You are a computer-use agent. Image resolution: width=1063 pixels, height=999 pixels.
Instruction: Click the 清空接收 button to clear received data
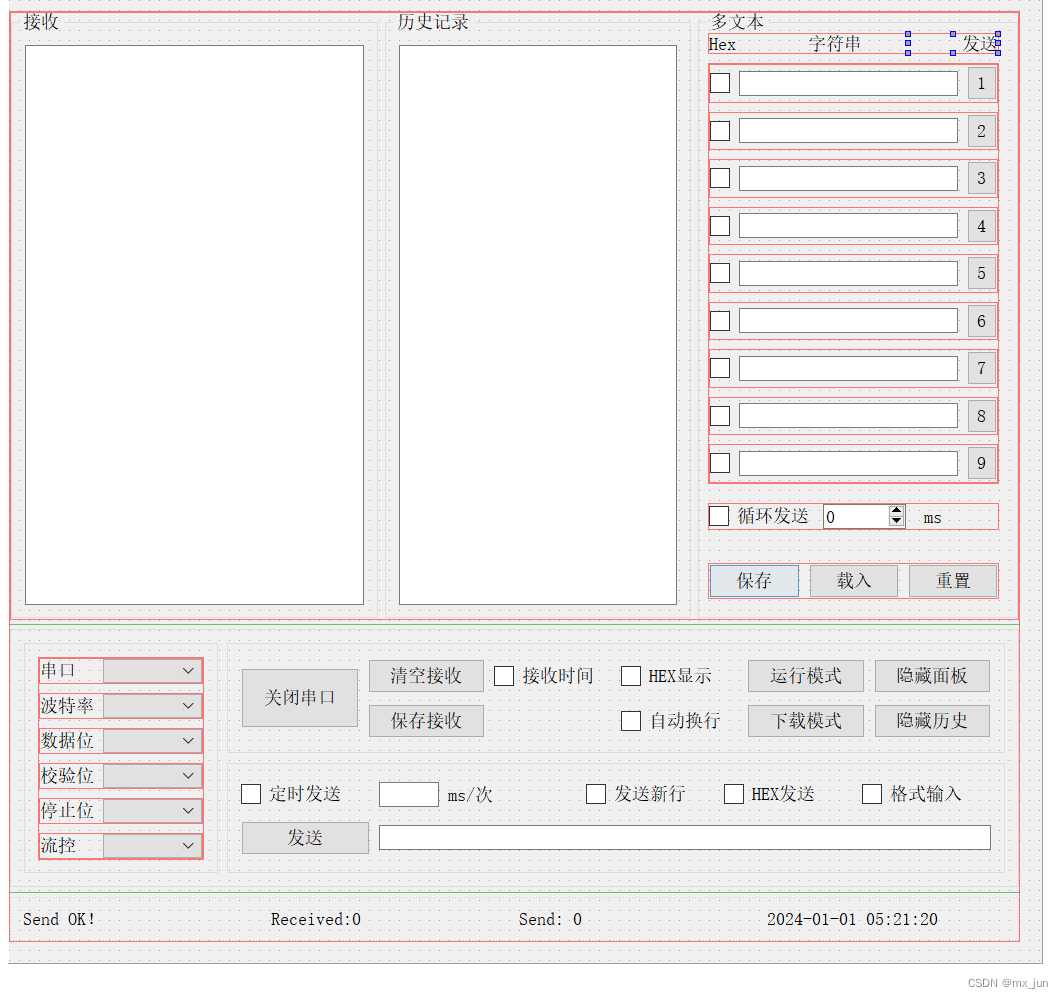[x=426, y=676]
